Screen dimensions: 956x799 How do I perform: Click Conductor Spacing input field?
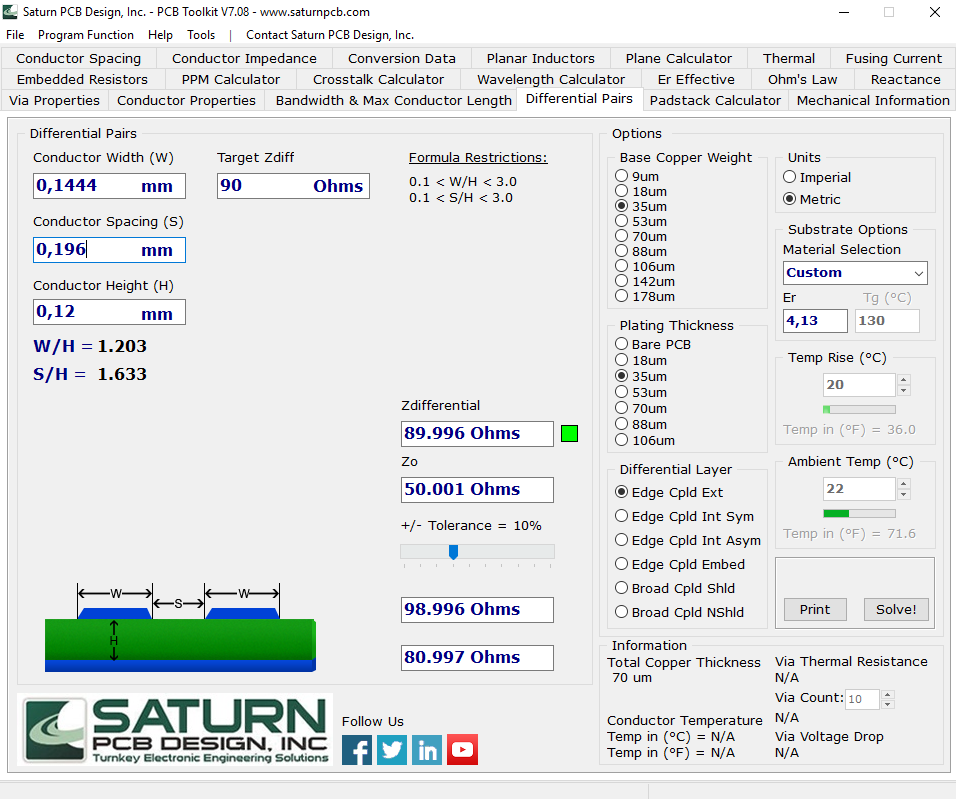109,250
